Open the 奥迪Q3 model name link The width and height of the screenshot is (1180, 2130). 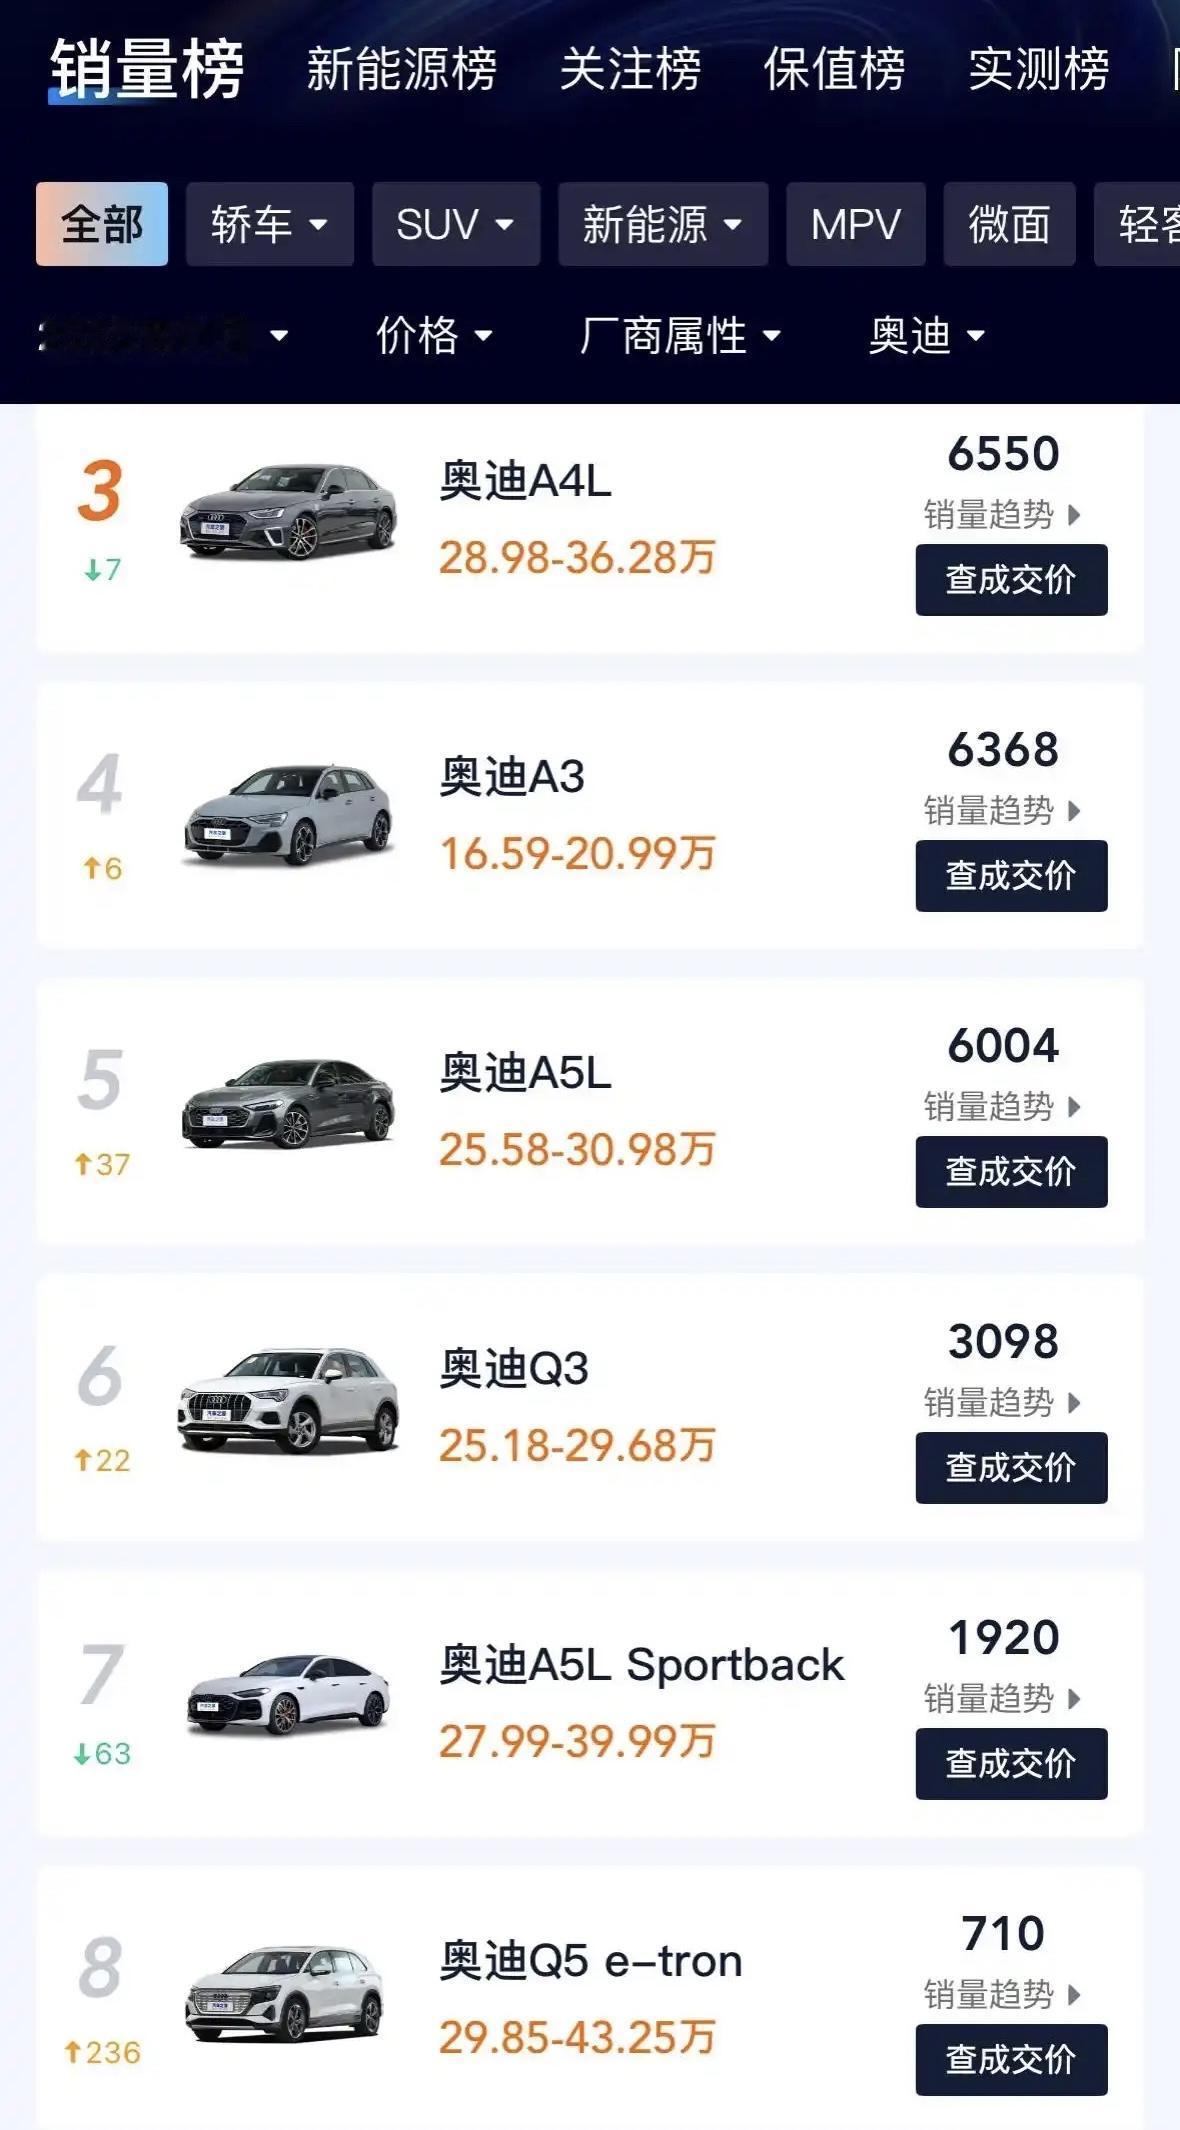pos(514,1368)
